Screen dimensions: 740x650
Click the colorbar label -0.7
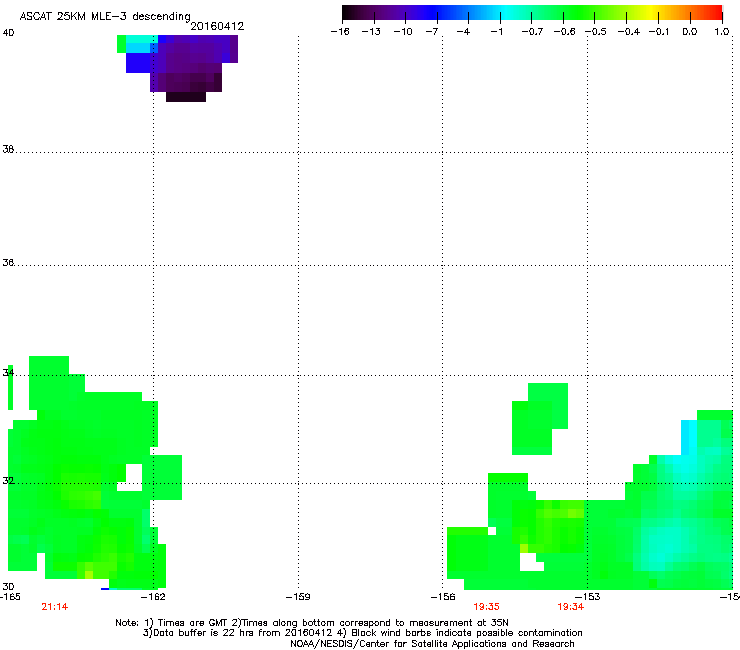point(532,32)
